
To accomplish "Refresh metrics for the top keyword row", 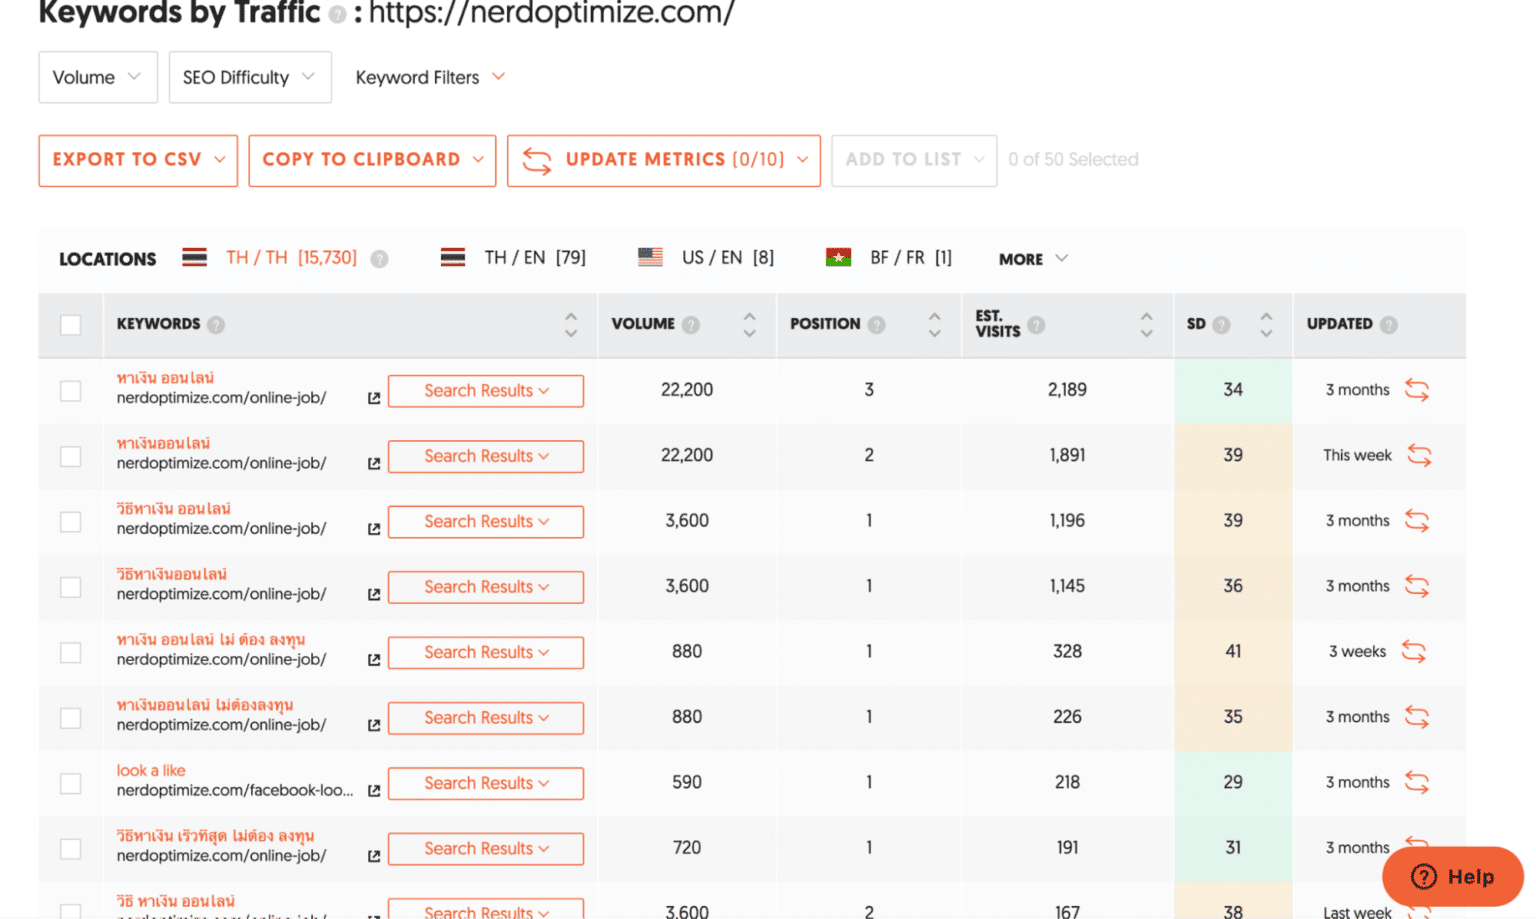I will (x=1417, y=390).
